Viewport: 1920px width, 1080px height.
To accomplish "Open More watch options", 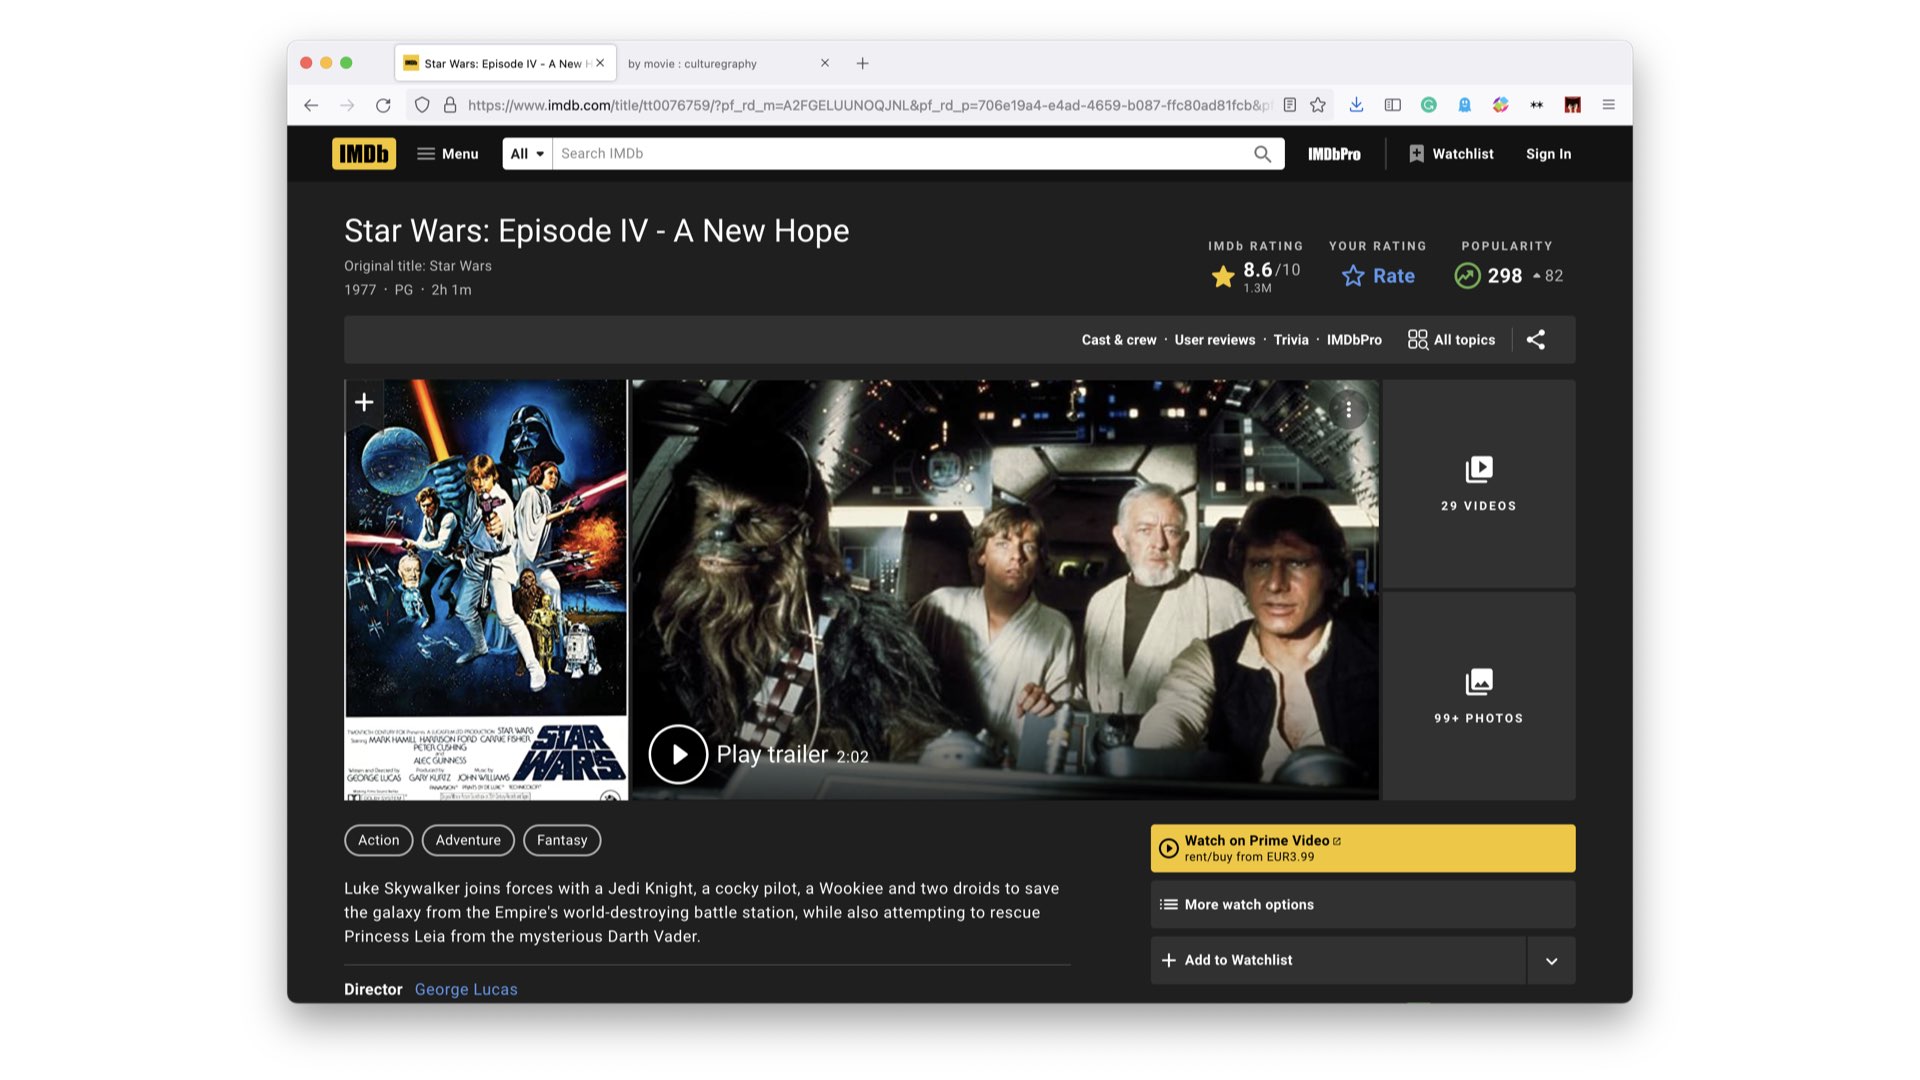I will coord(1362,905).
